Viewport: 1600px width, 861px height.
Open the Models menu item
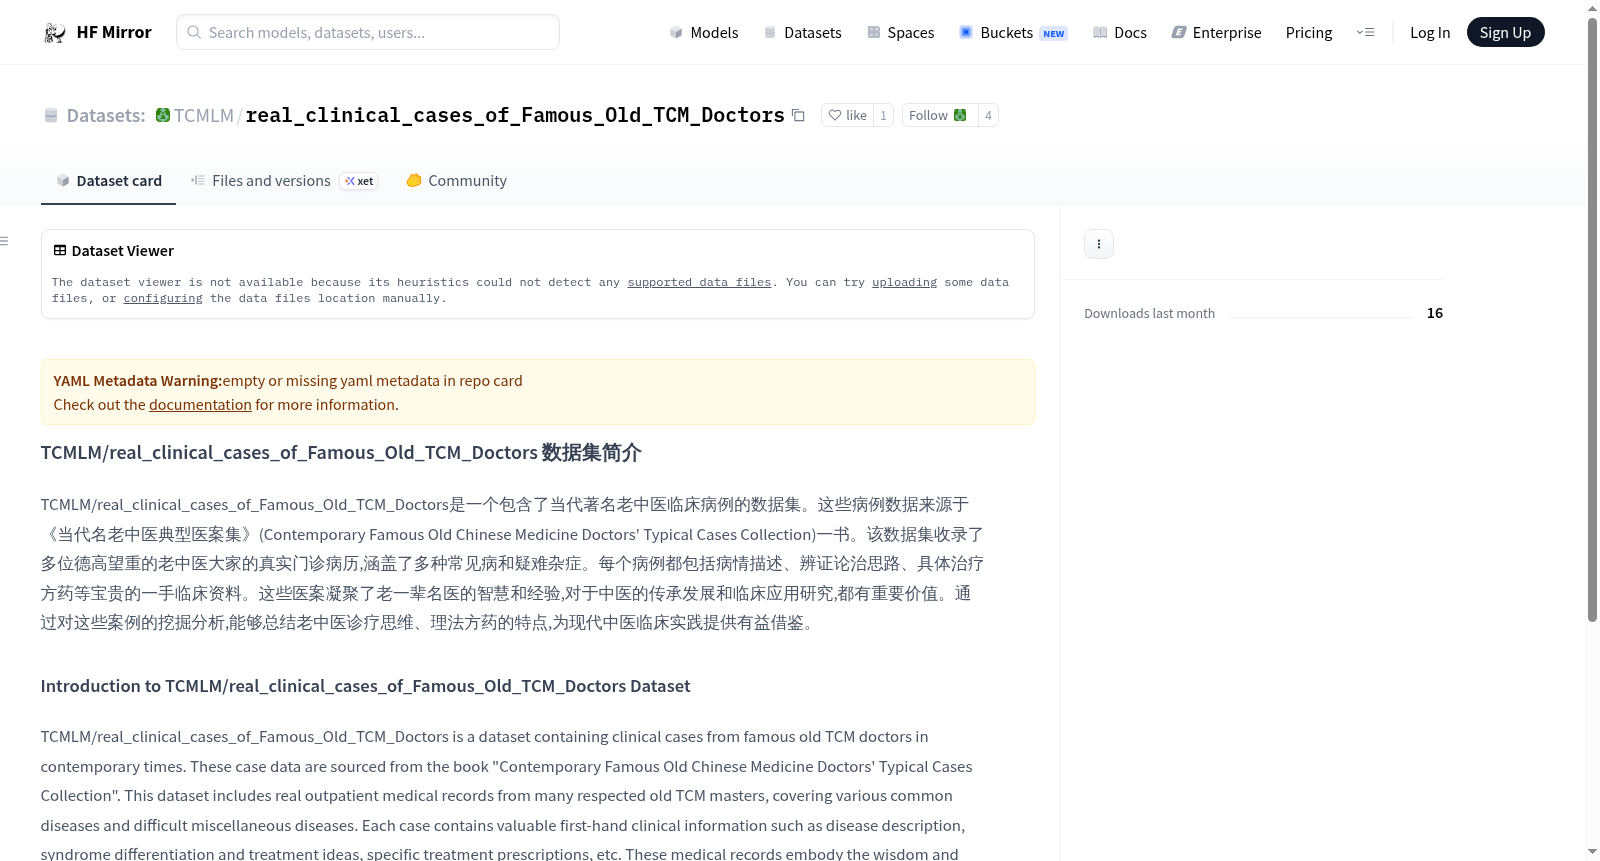pos(704,33)
